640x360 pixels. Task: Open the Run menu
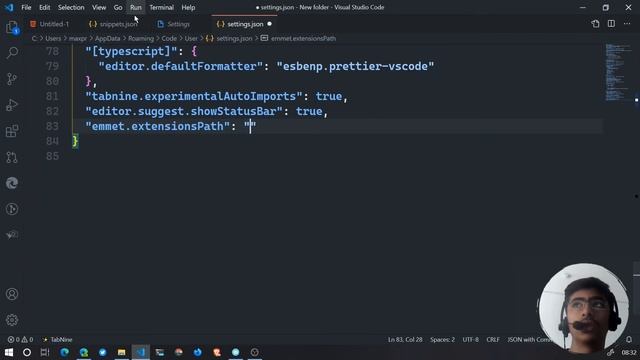coord(136,7)
